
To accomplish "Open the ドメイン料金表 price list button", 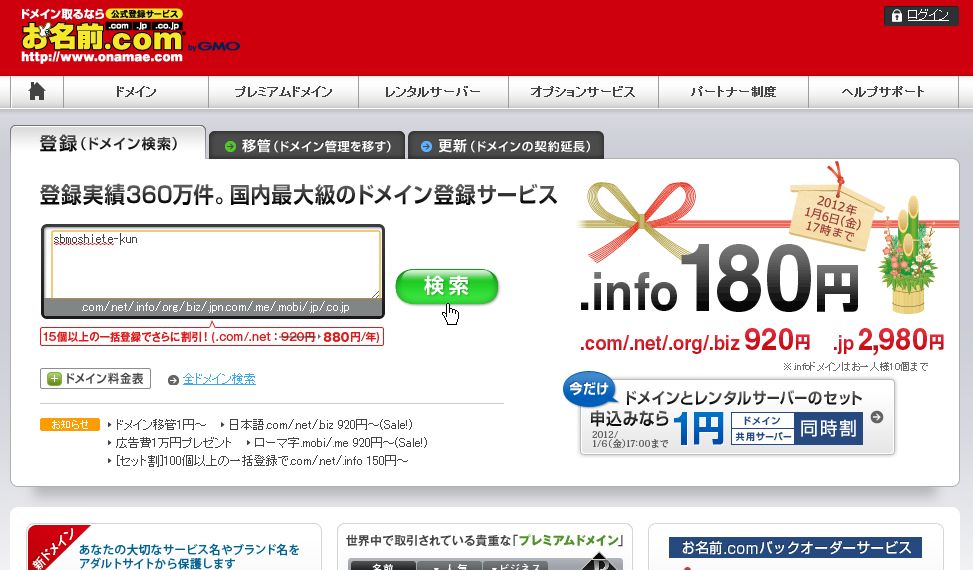I will [96, 378].
